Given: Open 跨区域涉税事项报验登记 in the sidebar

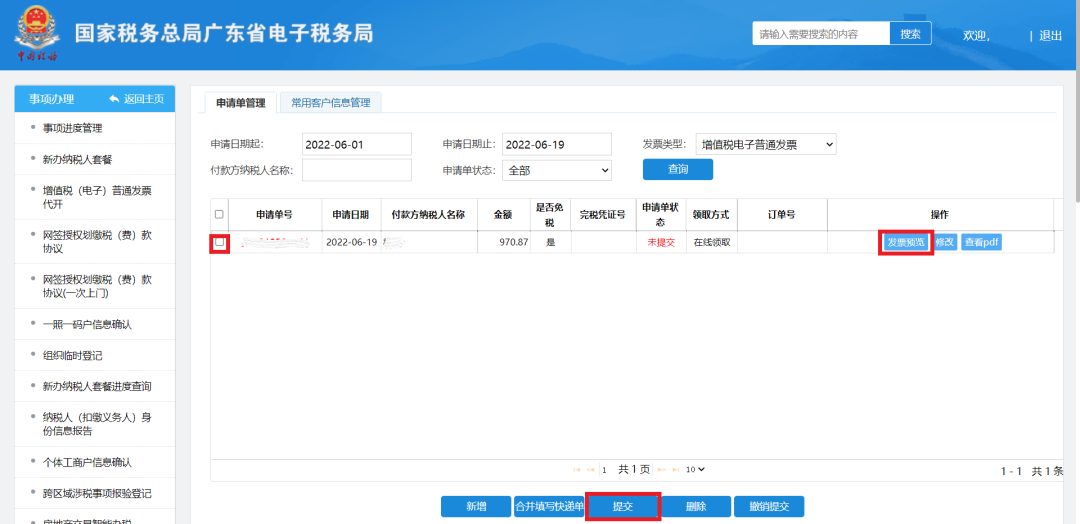Looking at the screenshot, I should tap(97, 493).
